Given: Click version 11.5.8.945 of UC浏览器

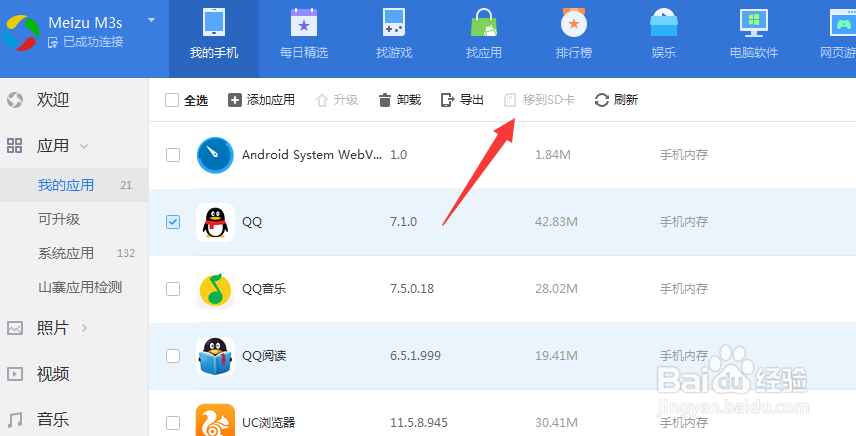Looking at the screenshot, I should pos(419,422).
